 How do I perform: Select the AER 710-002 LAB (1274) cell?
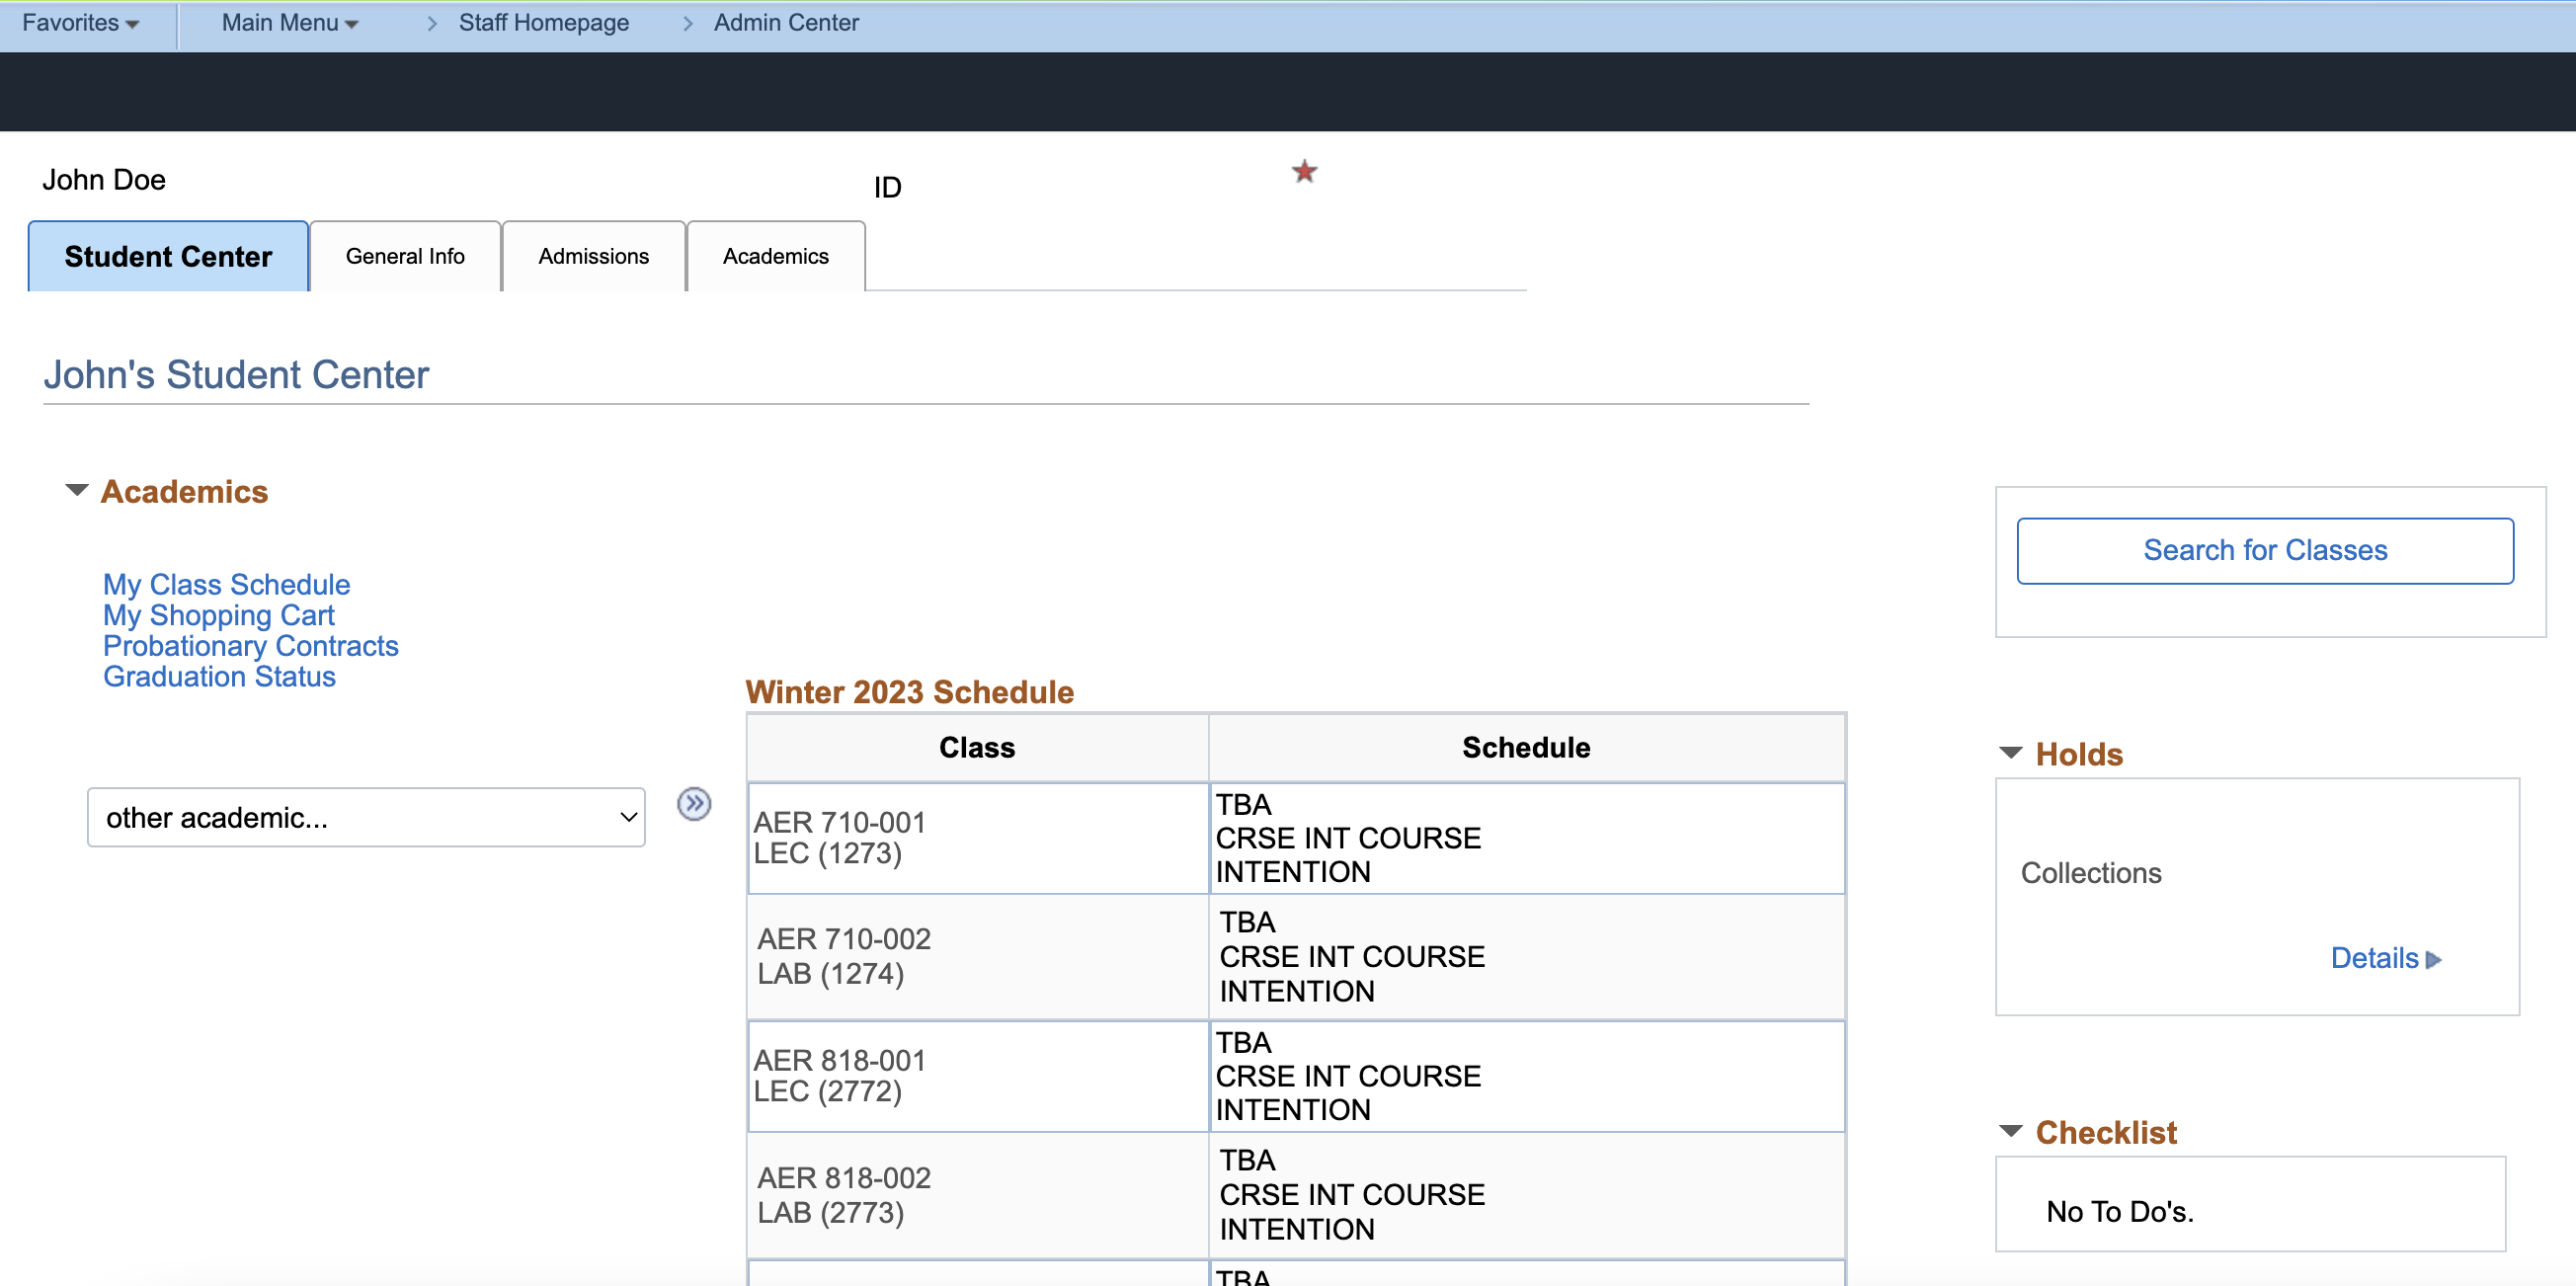point(978,957)
